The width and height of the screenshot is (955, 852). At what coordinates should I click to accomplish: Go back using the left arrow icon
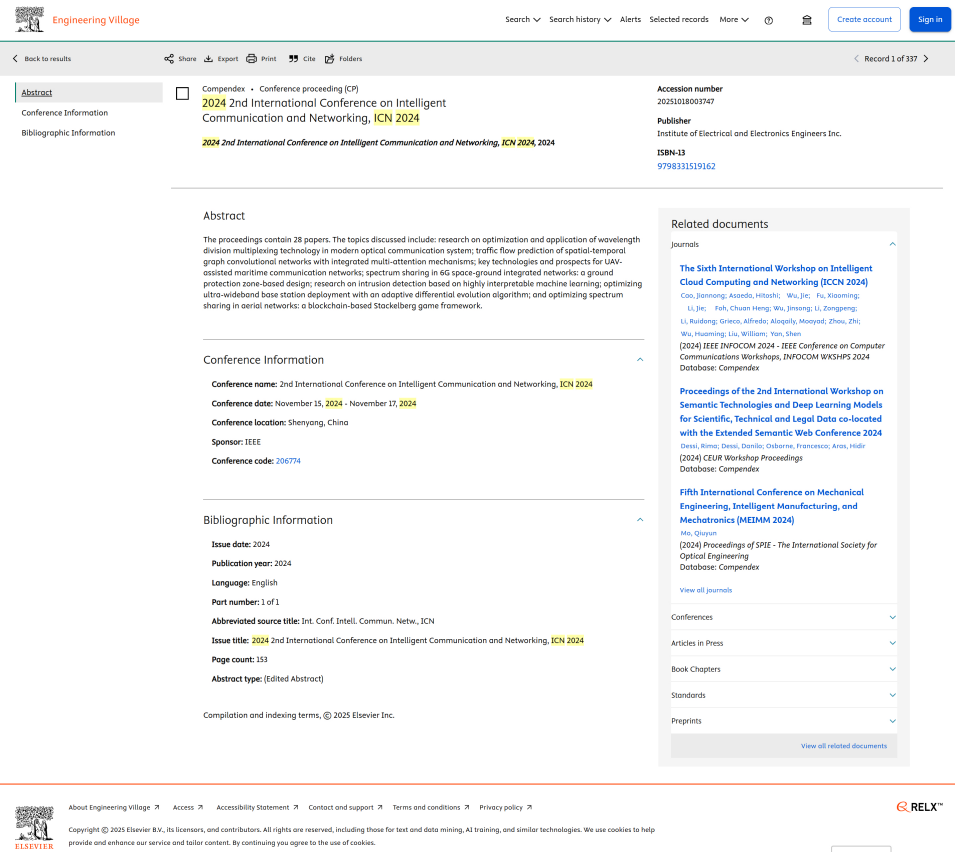tap(15, 58)
